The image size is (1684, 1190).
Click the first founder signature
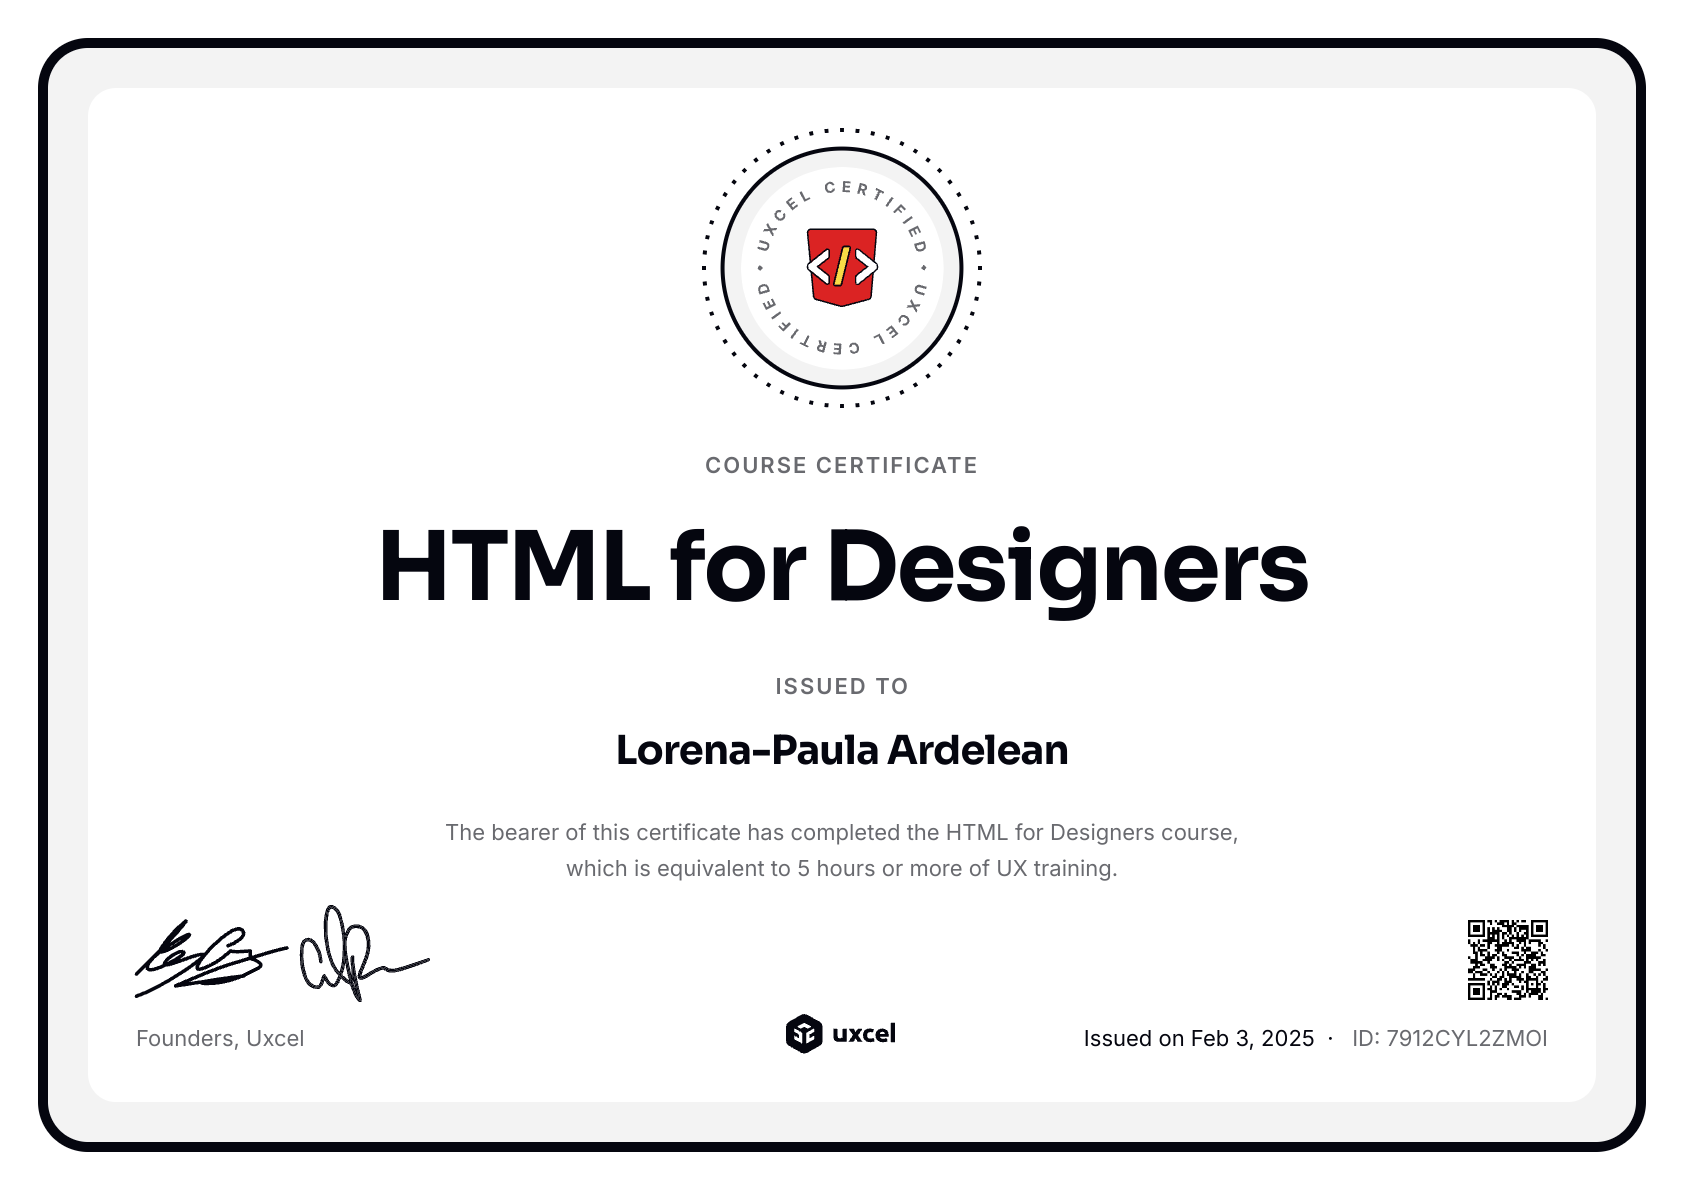click(x=208, y=958)
